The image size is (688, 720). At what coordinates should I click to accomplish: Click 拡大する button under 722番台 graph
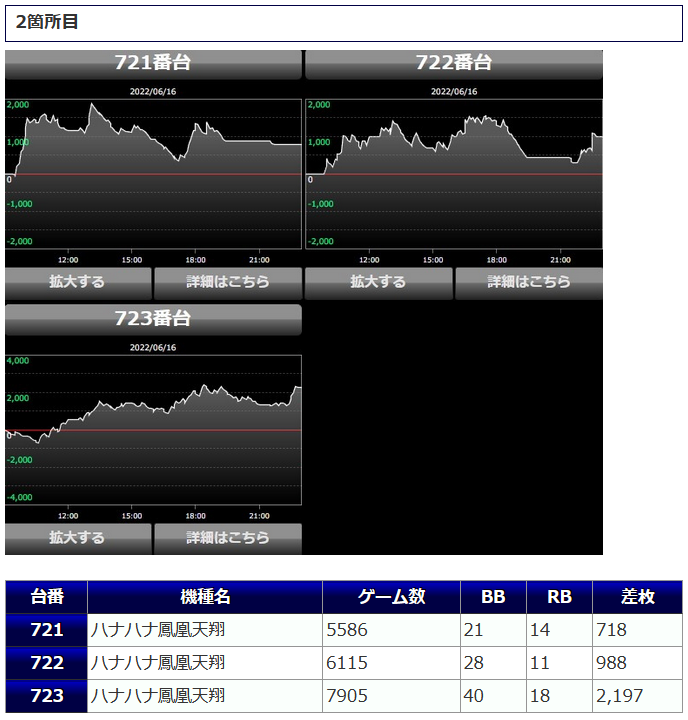pyautogui.click(x=379, y=281)
